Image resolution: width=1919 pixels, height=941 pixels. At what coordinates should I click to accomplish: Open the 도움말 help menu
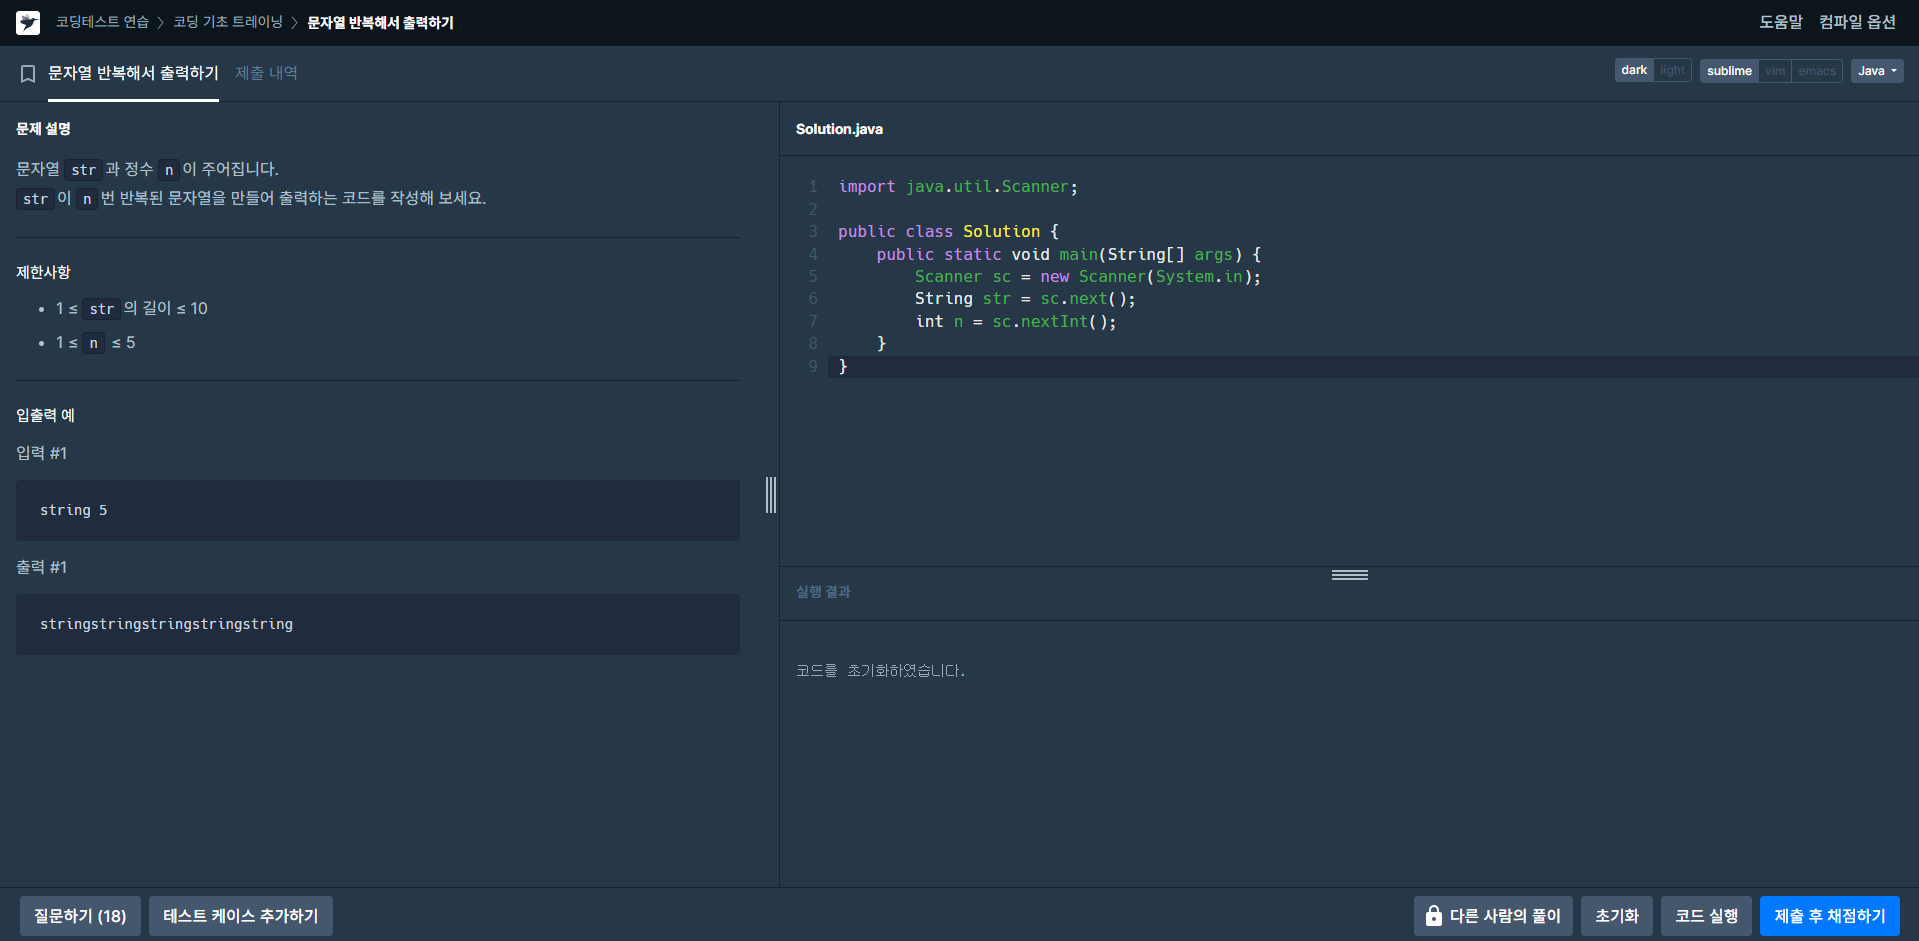click(x=1781, y=22)
